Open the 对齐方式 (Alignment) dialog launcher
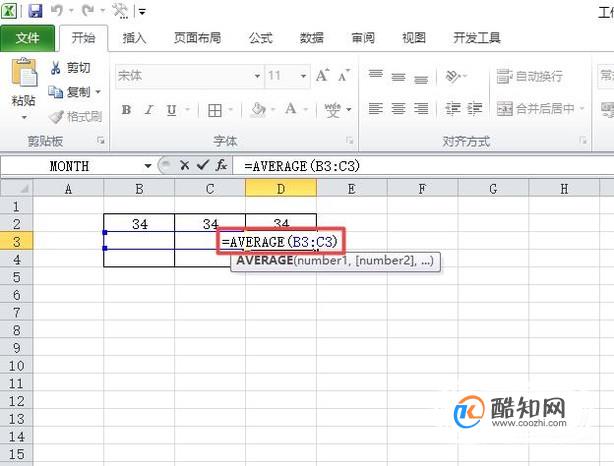The height and width of the screenshot is (466, 614). 583,140
